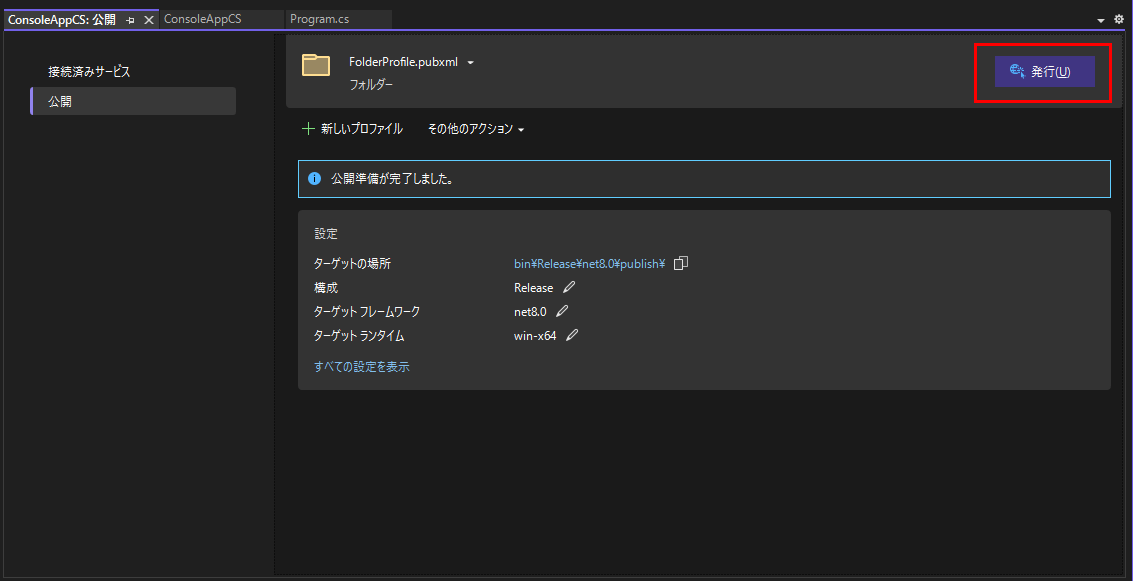Screen dimensions: 1133x581
Task: Open the window list chevron near the gear
Action: (1103, 18)
